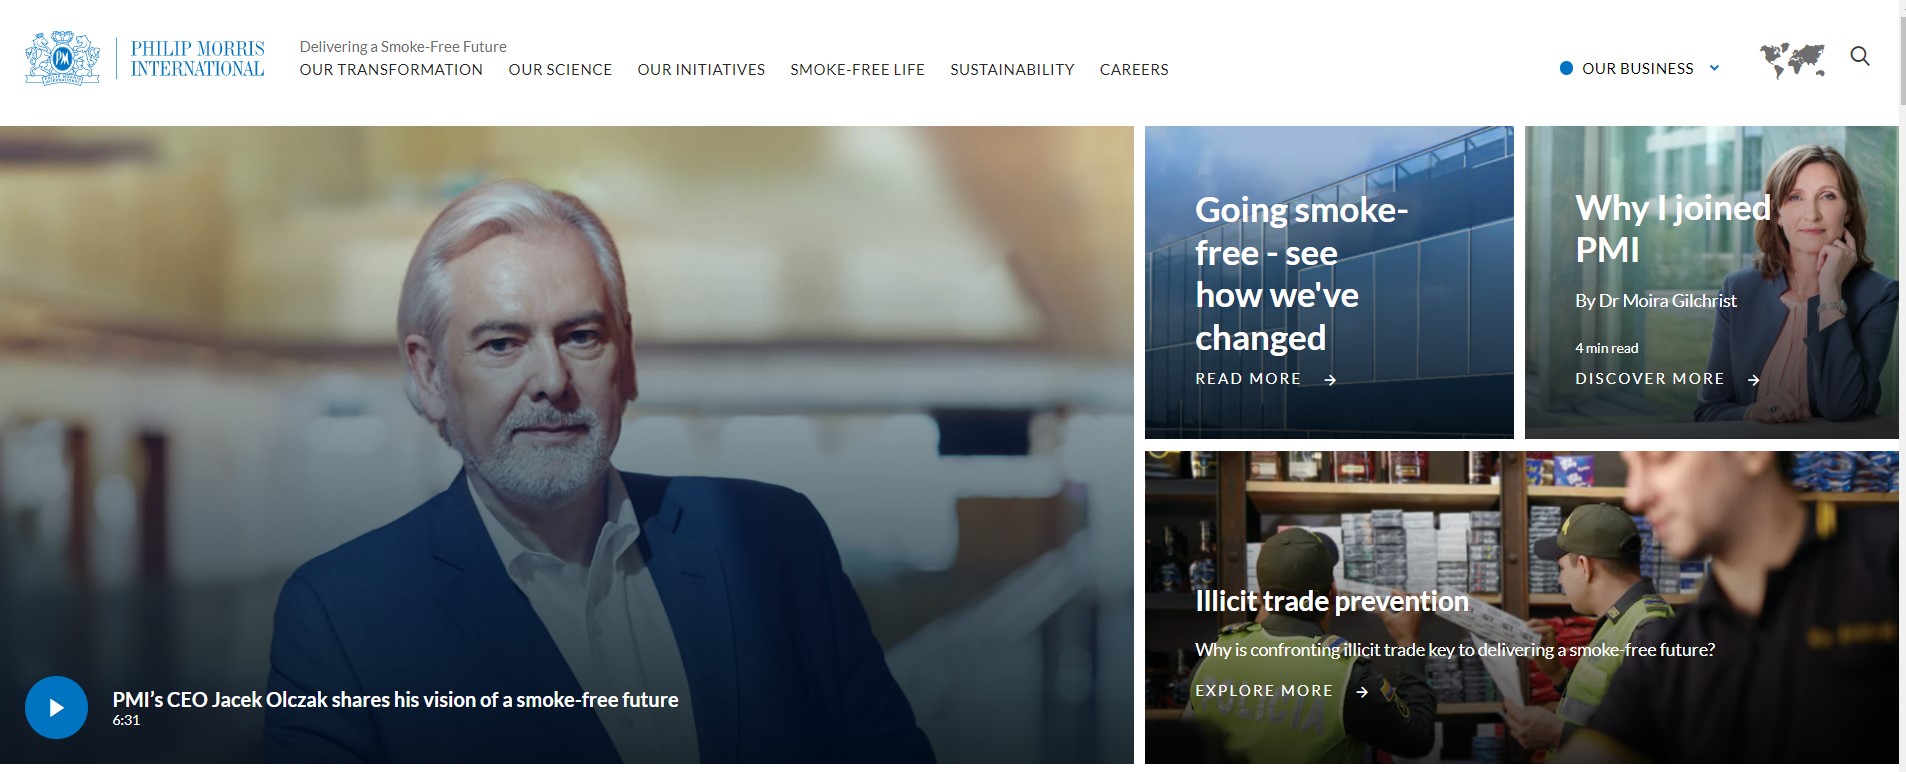The width and height of the screenshot is (1906, 772).
Task: Click the arrow next to READ MORE
Action: click(1330, 380)
